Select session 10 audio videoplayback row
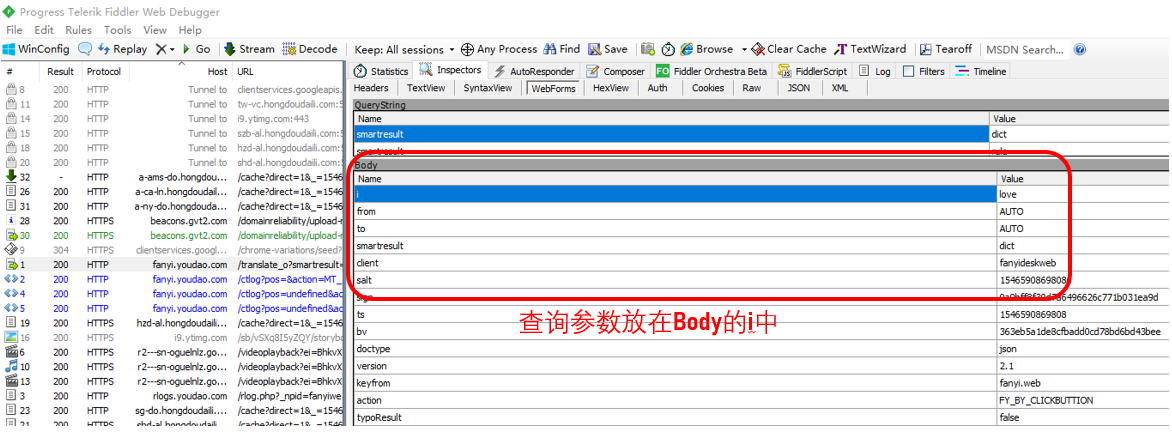This screenshot has width=1172, height=432. 172,366
